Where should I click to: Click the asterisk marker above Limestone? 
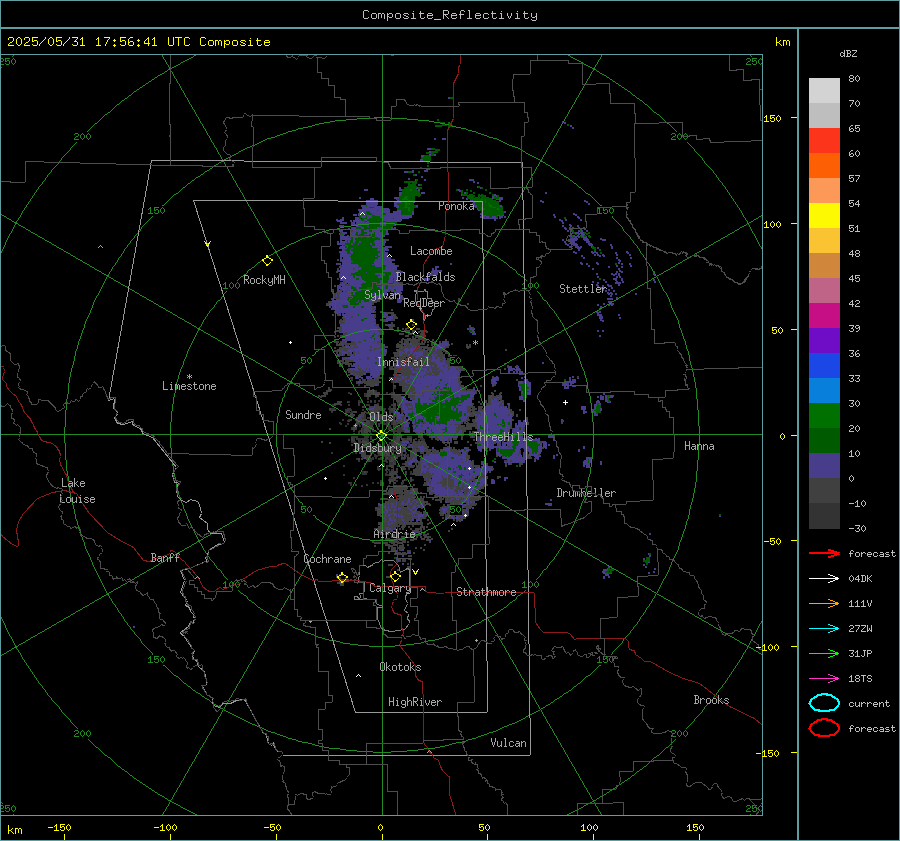tap(189, 377)
